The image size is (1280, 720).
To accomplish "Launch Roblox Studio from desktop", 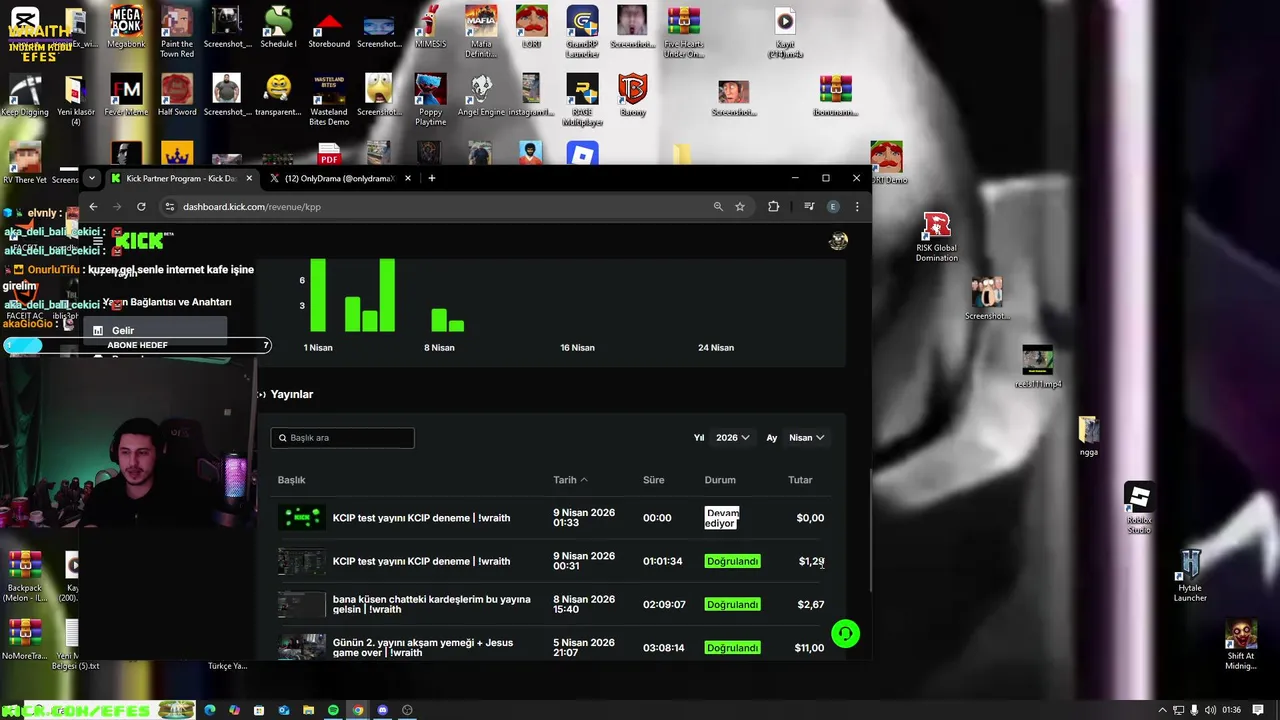I will coord(1139,508).
